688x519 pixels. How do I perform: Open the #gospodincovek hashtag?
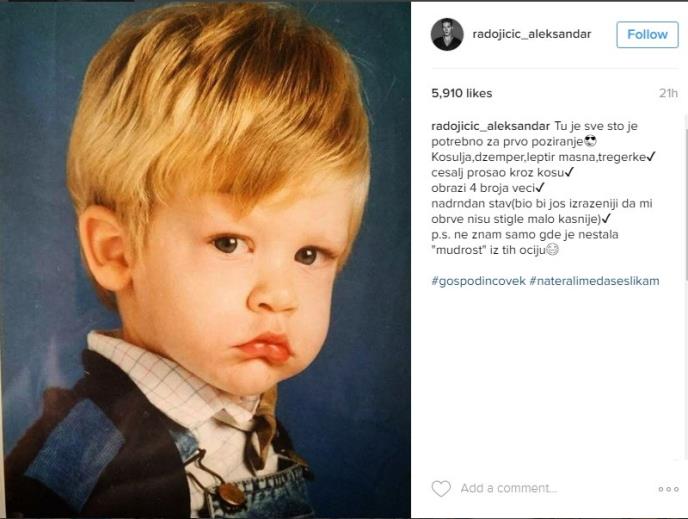(478, 281)
